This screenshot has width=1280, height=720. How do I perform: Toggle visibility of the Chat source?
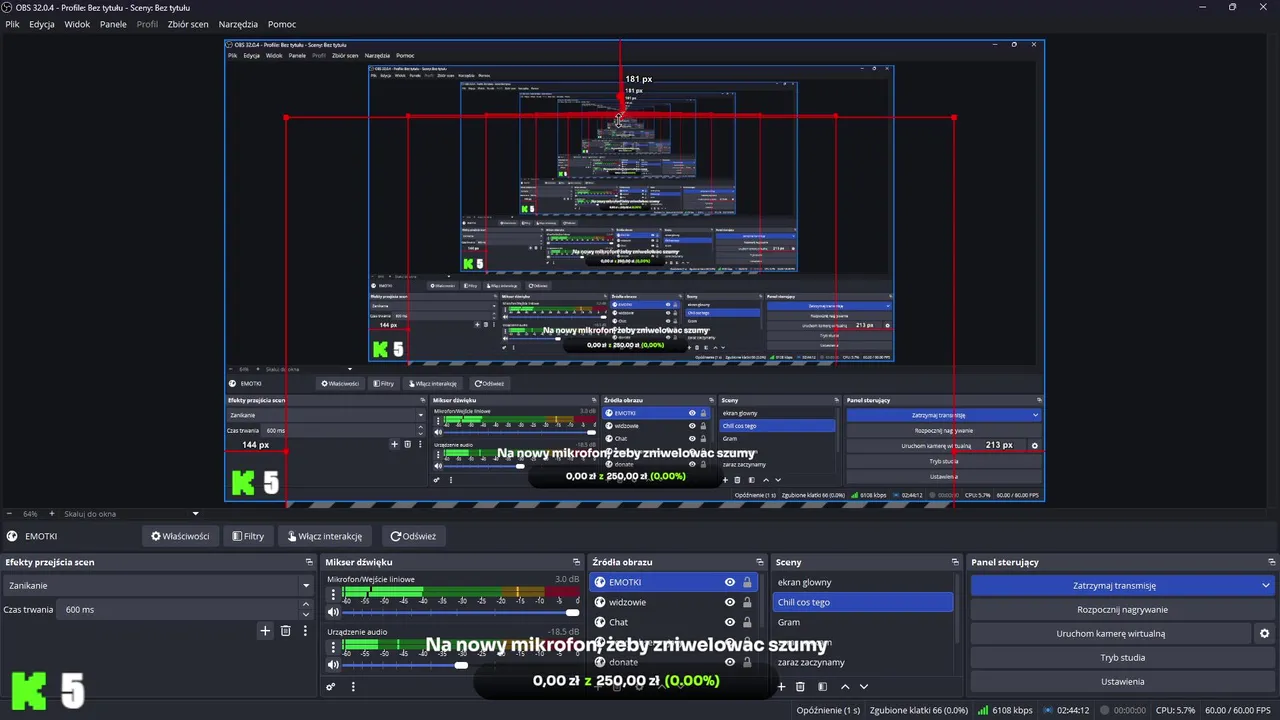pyautogui.click(x=730, y=622)
